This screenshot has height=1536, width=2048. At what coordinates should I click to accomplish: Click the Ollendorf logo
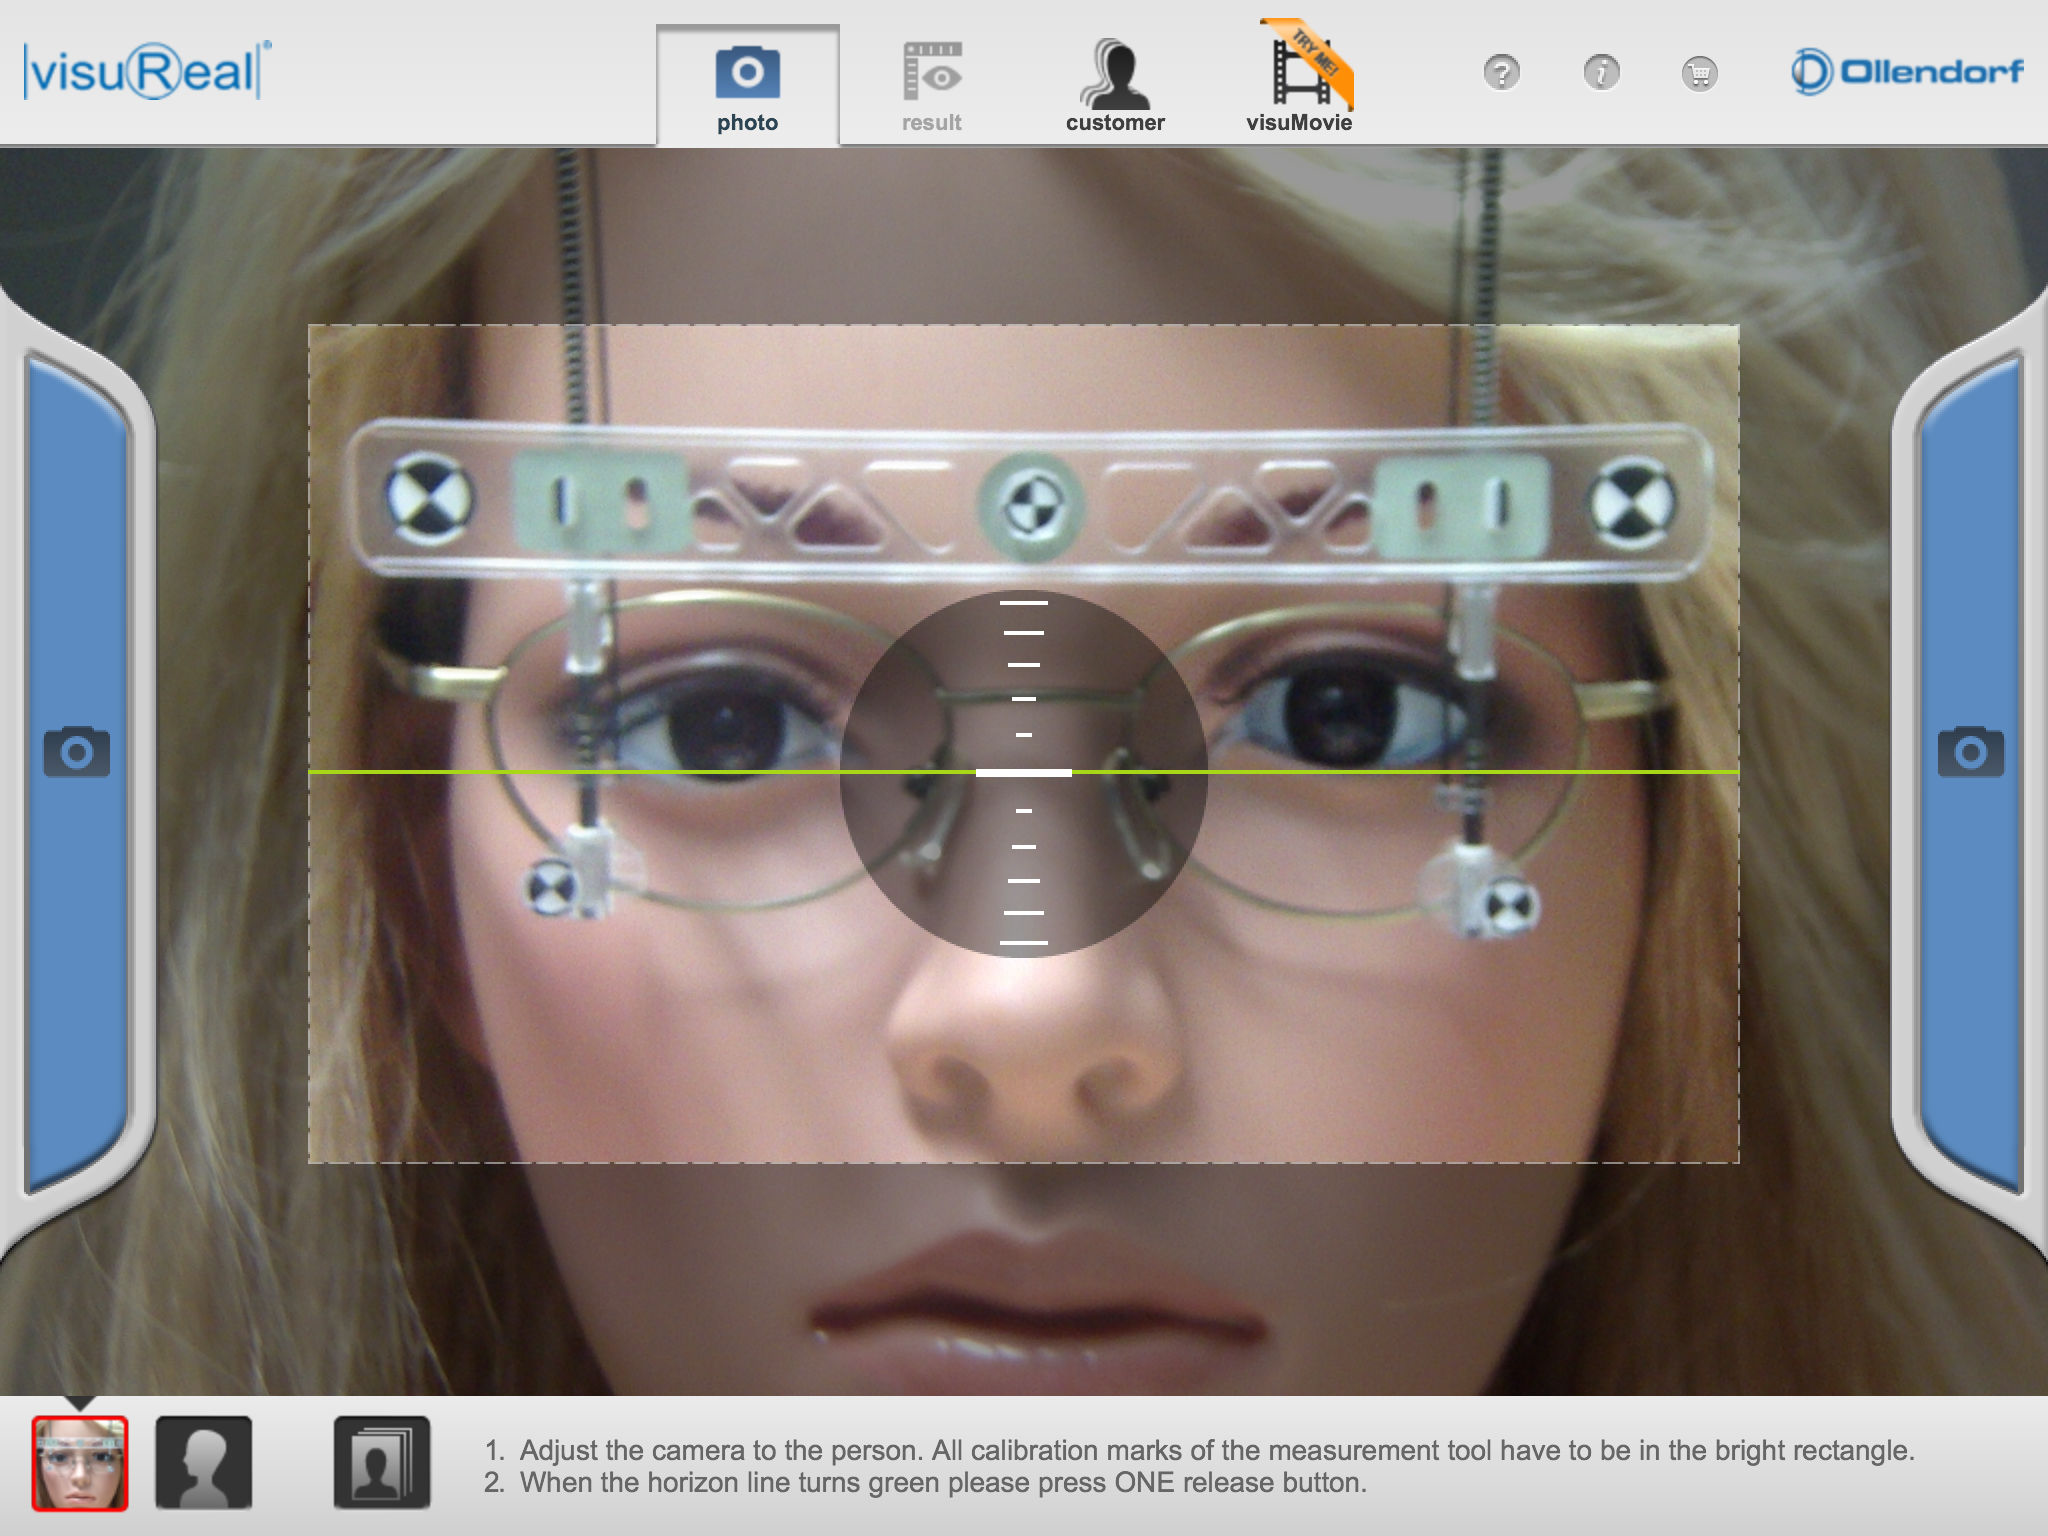click(x=1907, y=71)
